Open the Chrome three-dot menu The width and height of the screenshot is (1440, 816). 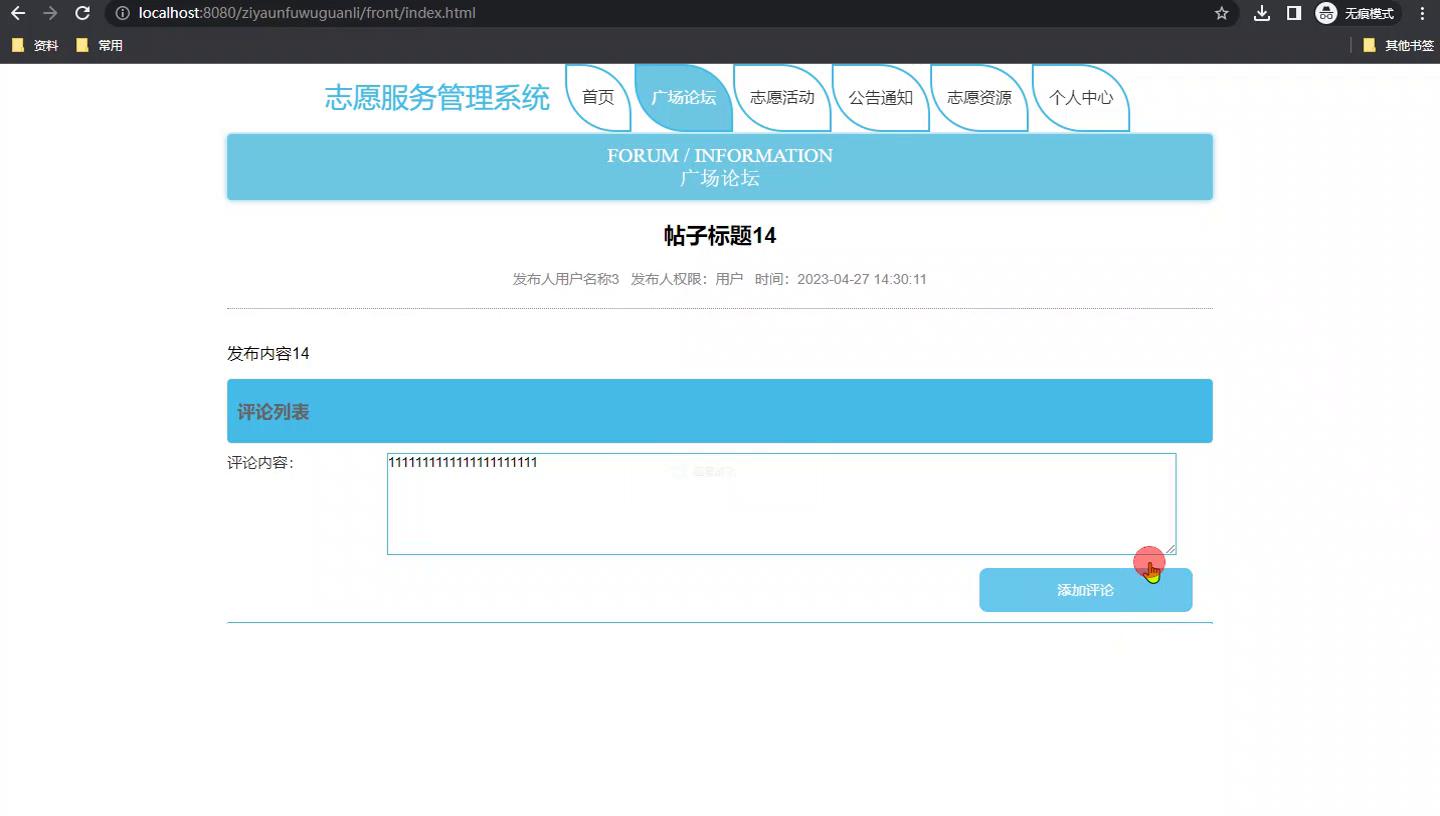pos(1422,13)
